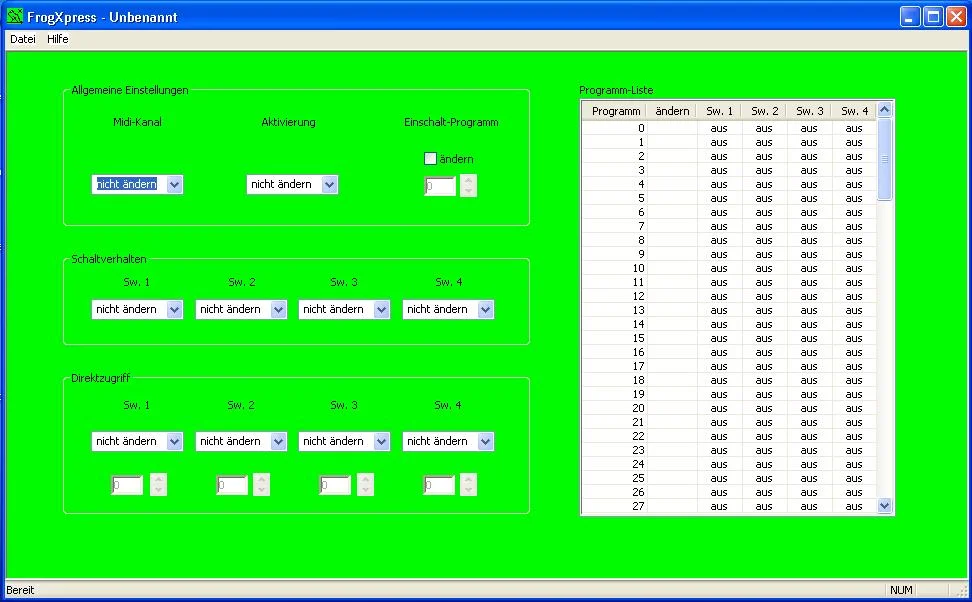Click the Sw. 1 column header
The image size is (972, 602).
[x=719, y=111]
